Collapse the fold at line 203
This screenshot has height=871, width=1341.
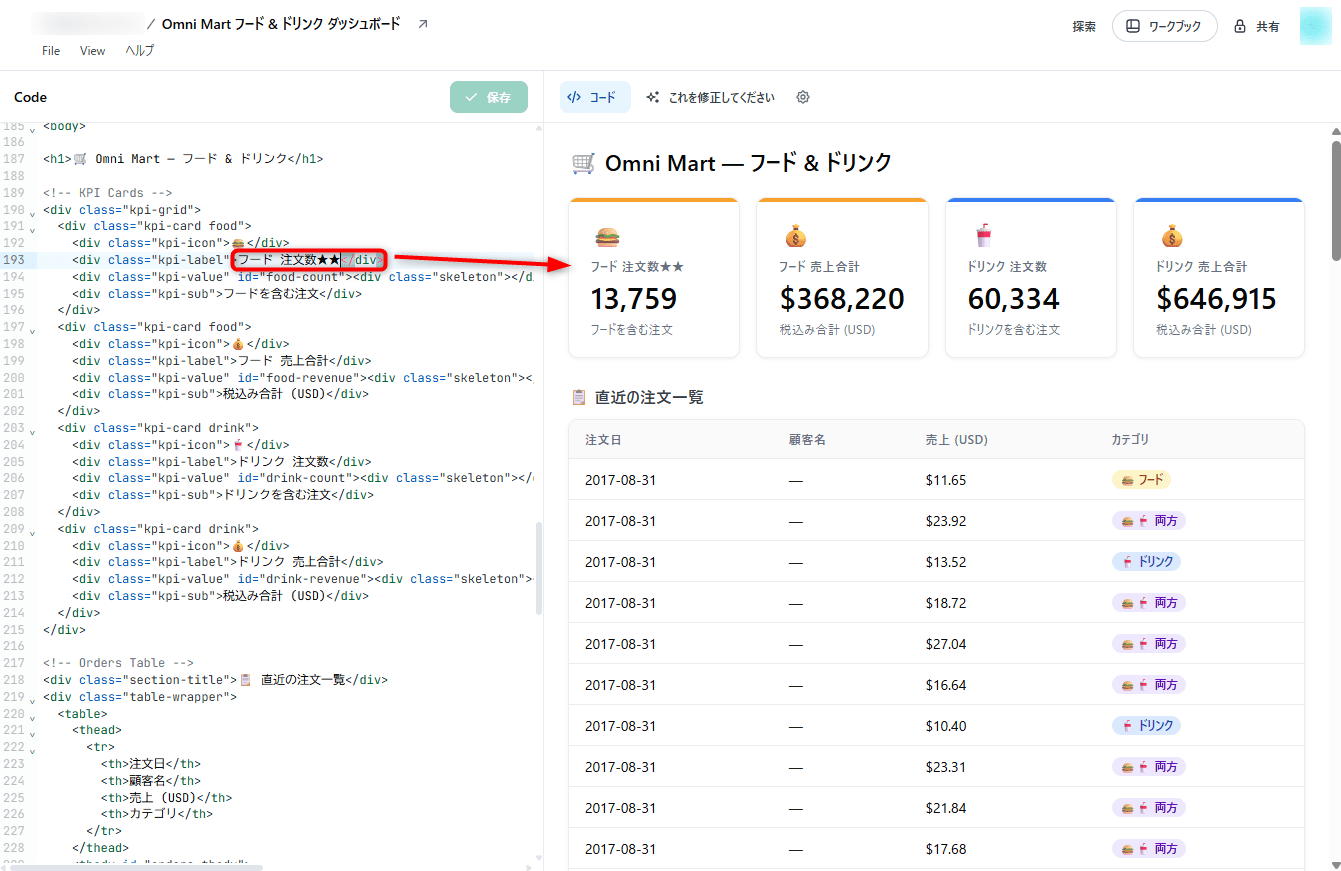32,431
